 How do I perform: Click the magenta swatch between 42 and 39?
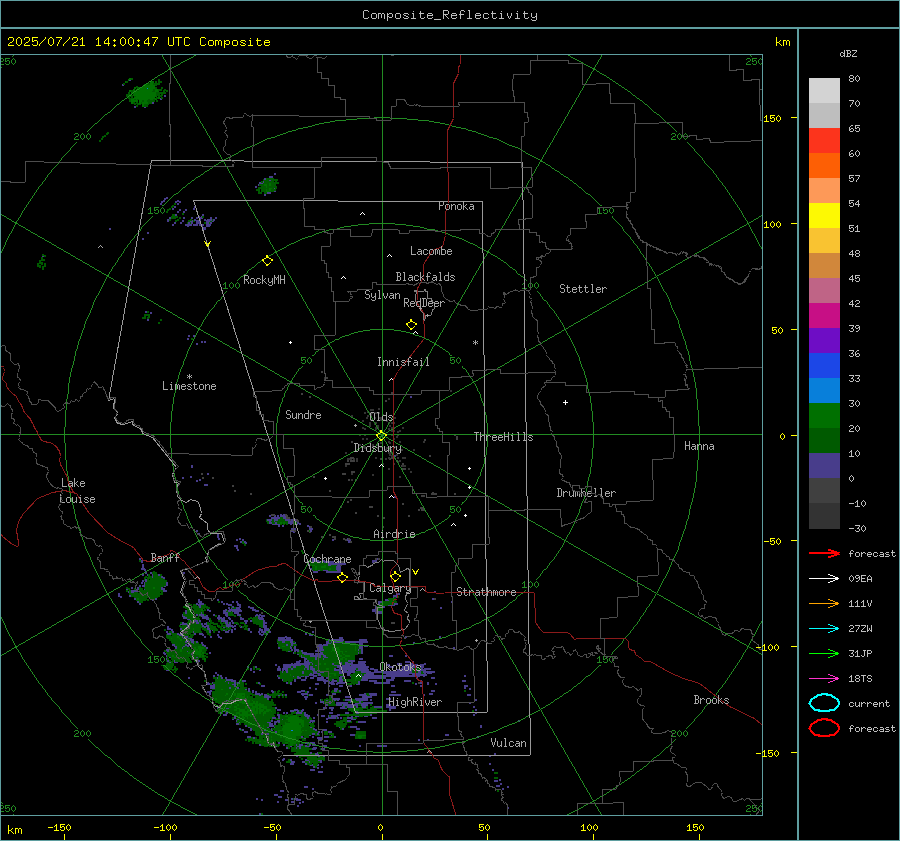point(824,315)
